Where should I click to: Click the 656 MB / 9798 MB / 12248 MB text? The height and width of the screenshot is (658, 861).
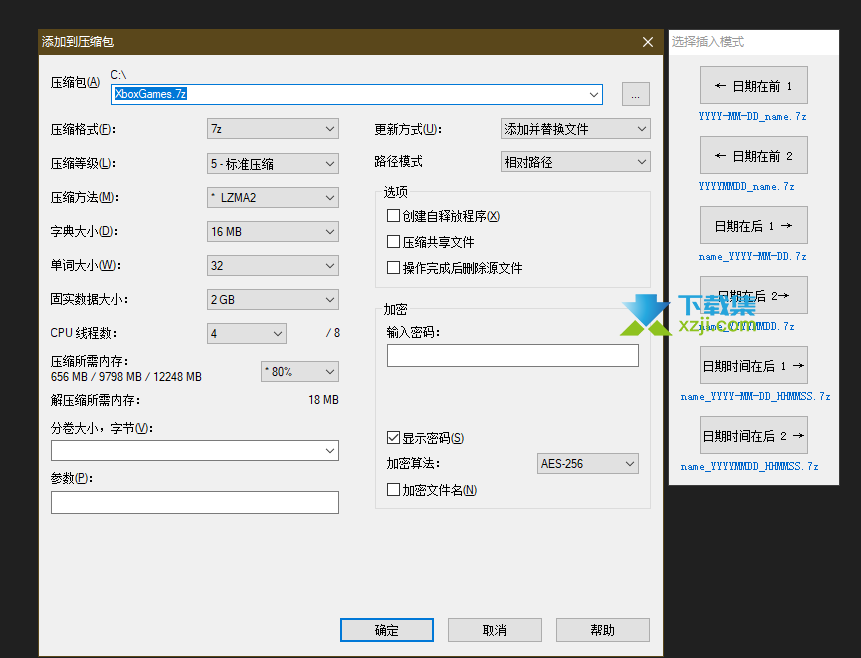pos(126,377)
